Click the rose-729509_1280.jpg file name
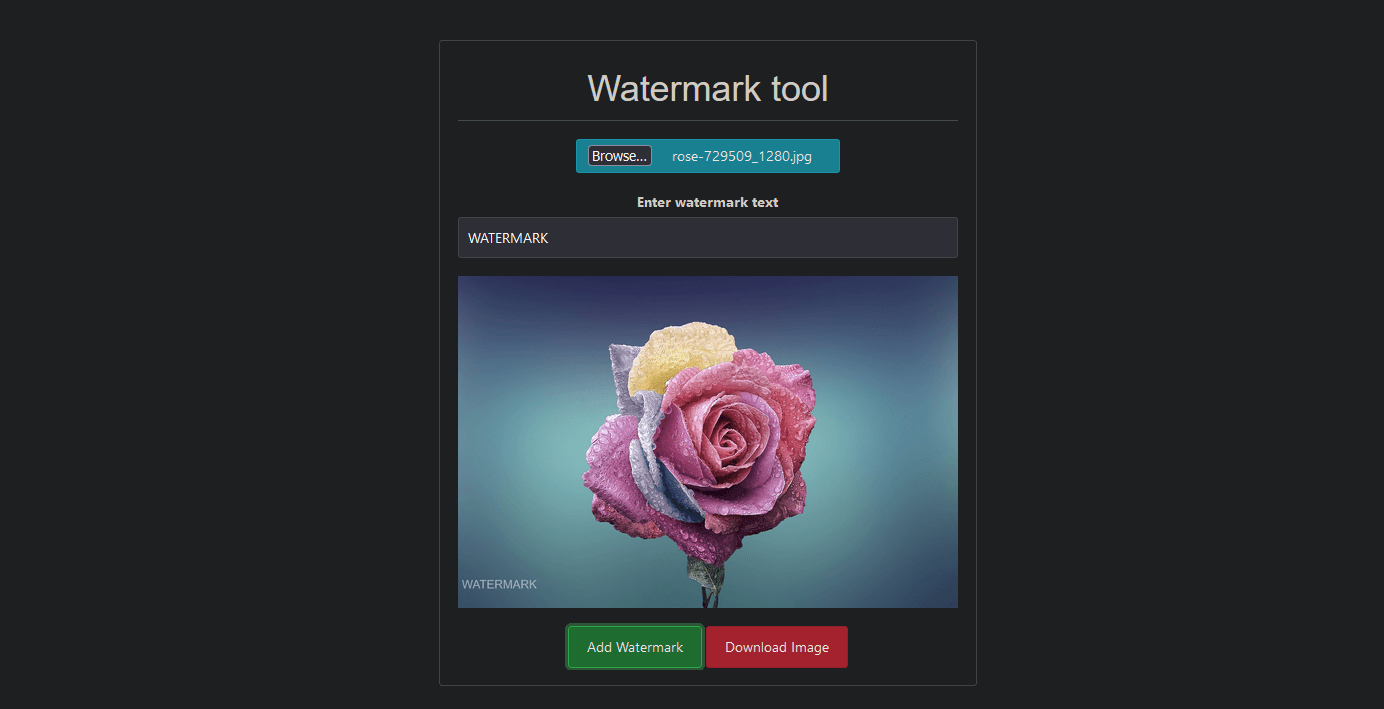 pos(742,156)
